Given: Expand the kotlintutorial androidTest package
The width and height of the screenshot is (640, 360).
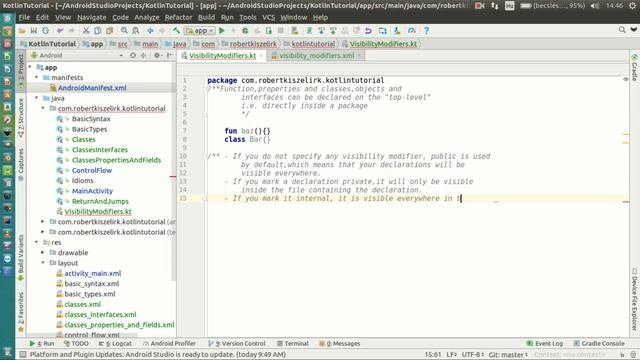Looking at the screenshot, I should 43,222.
